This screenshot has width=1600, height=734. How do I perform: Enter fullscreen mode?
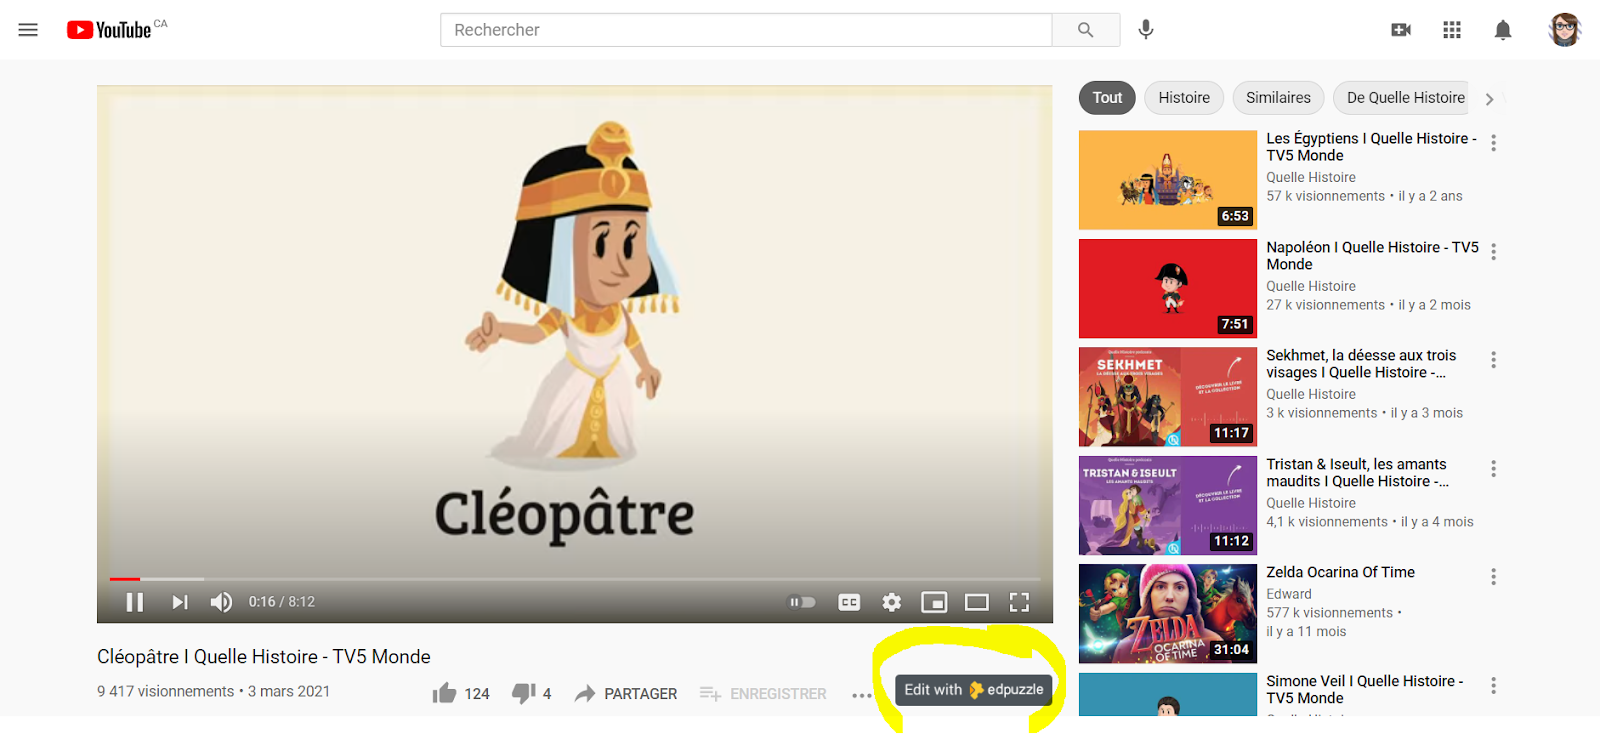point(1019,602)
